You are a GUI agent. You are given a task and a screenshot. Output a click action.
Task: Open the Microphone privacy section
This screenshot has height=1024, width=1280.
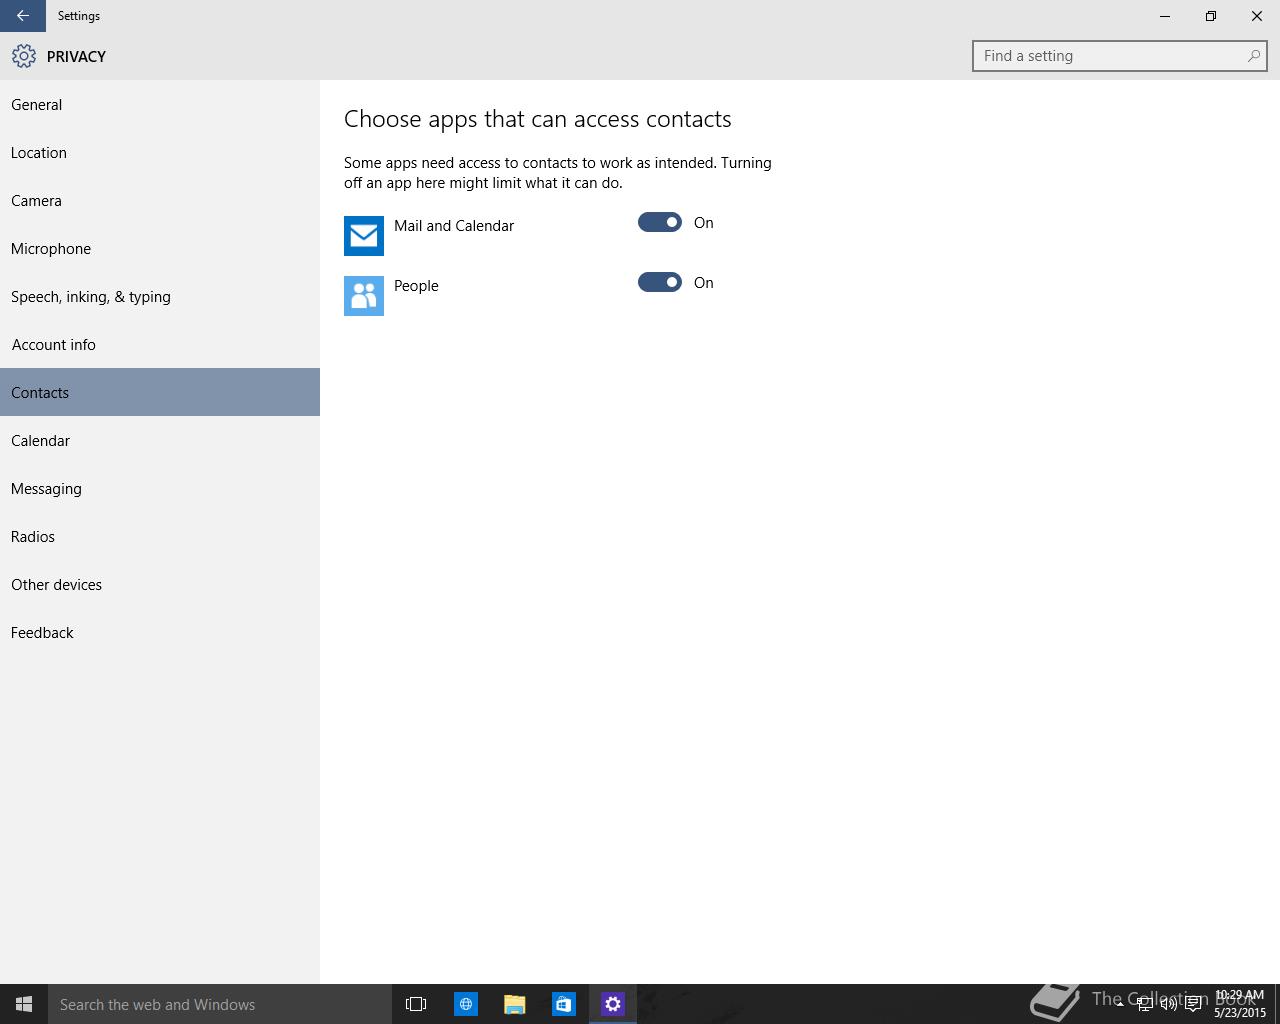[x=160, y=248]
